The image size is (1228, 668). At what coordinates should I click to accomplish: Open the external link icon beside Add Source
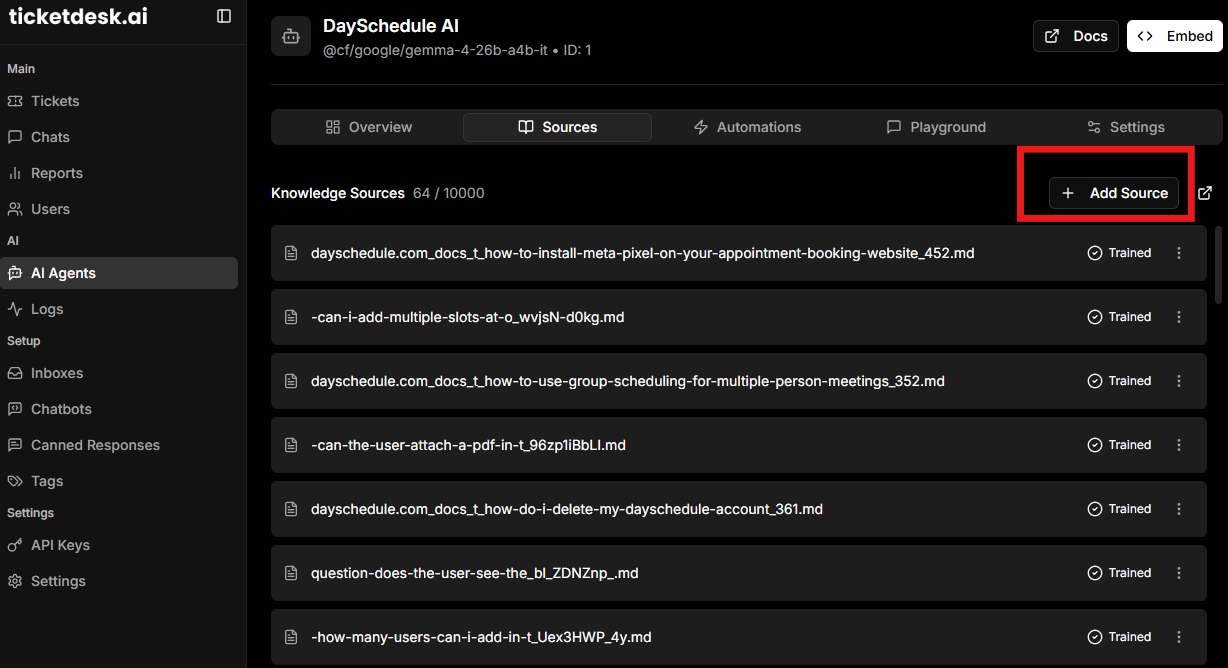click(1205, 193)
